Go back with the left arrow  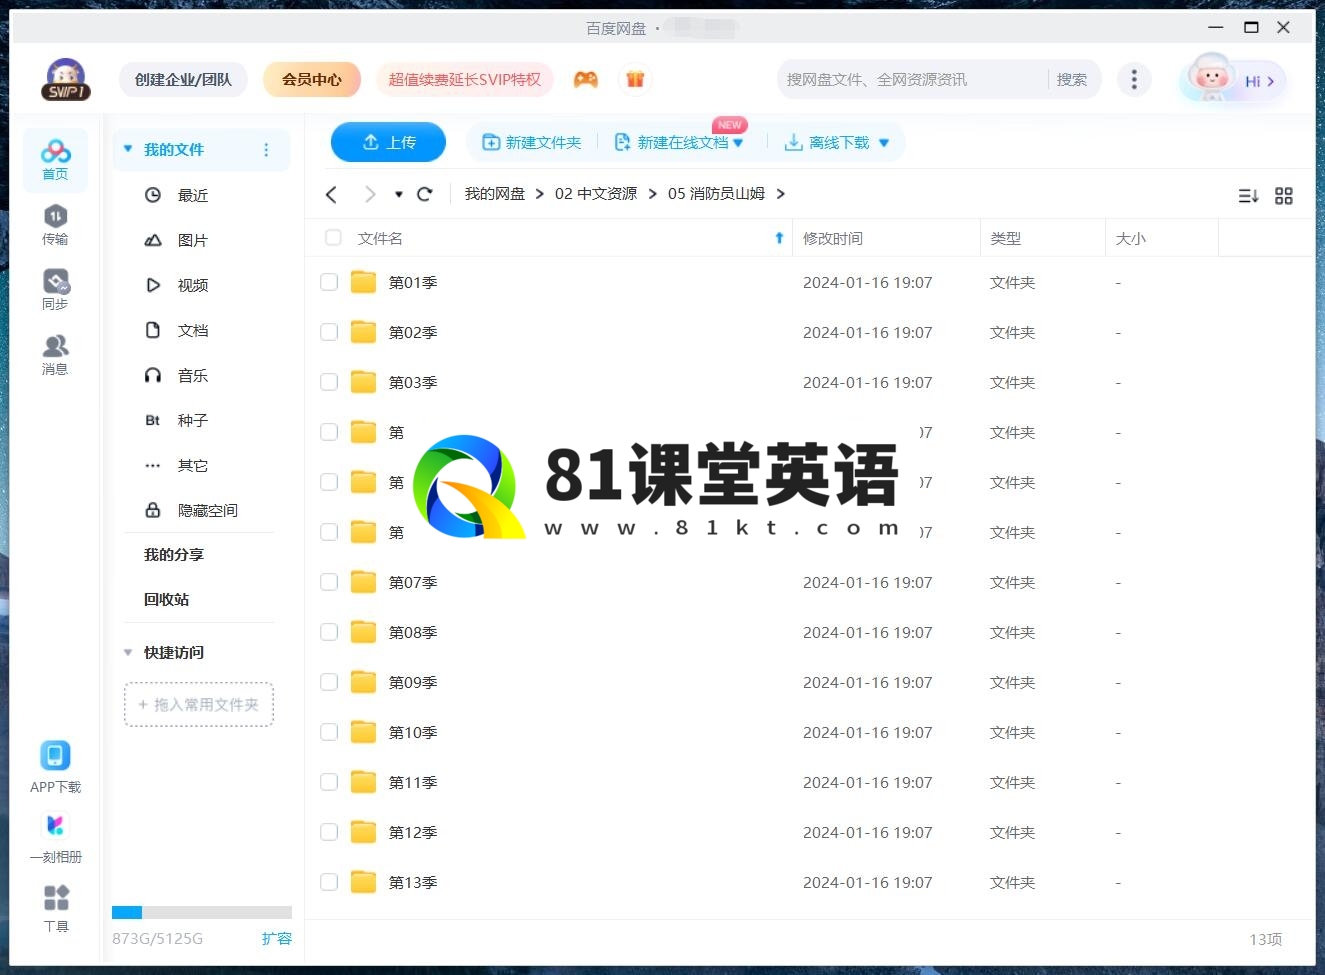coord(332,194)
